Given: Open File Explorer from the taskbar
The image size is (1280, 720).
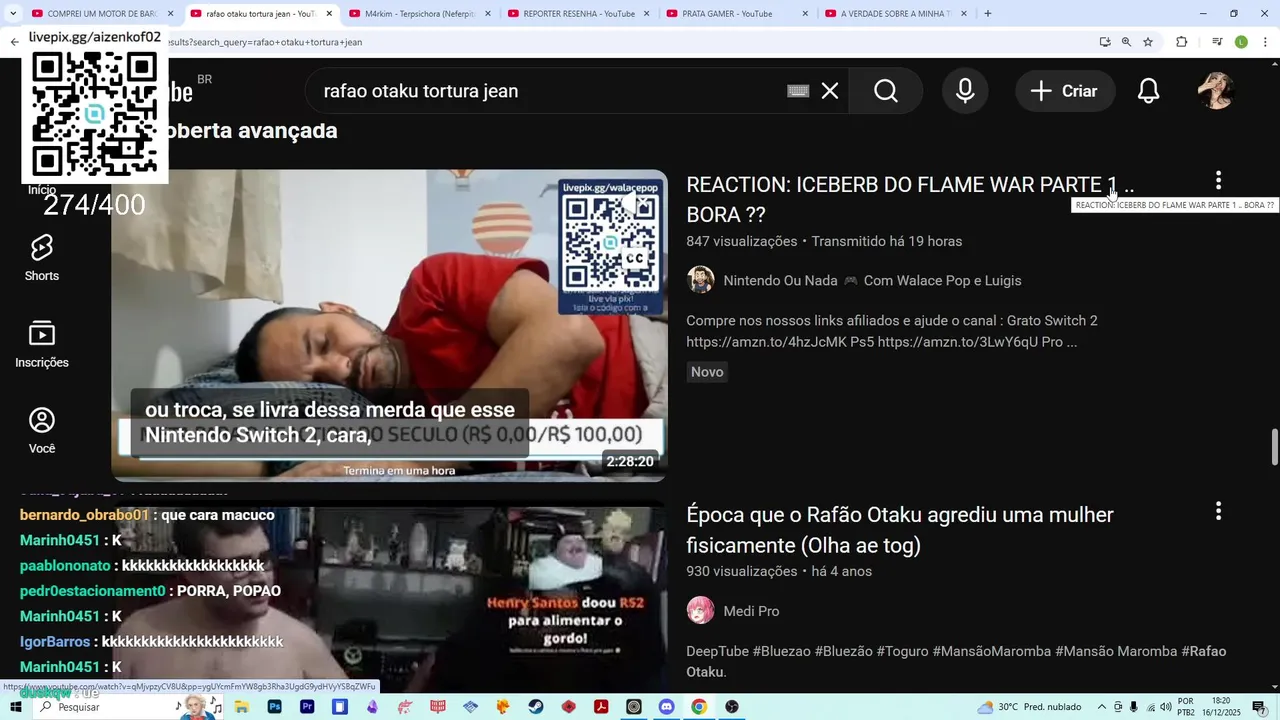Looking at the screenshot, I should tap(242, 707).
